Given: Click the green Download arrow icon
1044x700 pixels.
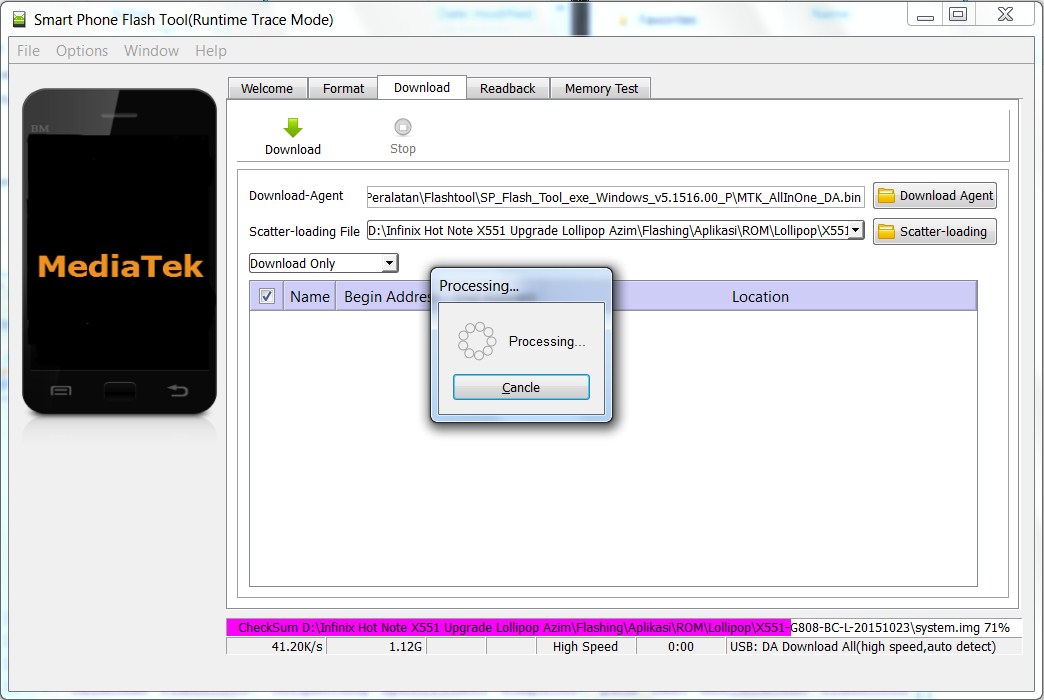Looking at the screenshot, I should point(292,128).
